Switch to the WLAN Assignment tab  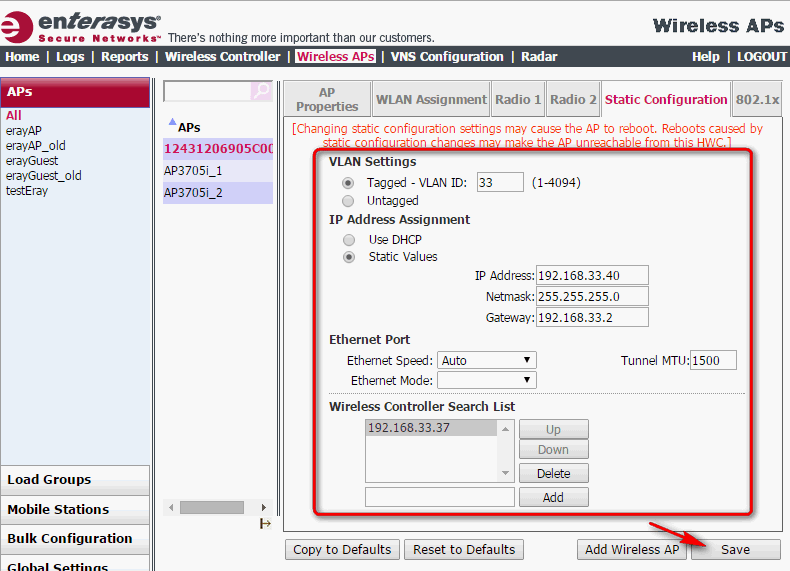click(431, 99)
